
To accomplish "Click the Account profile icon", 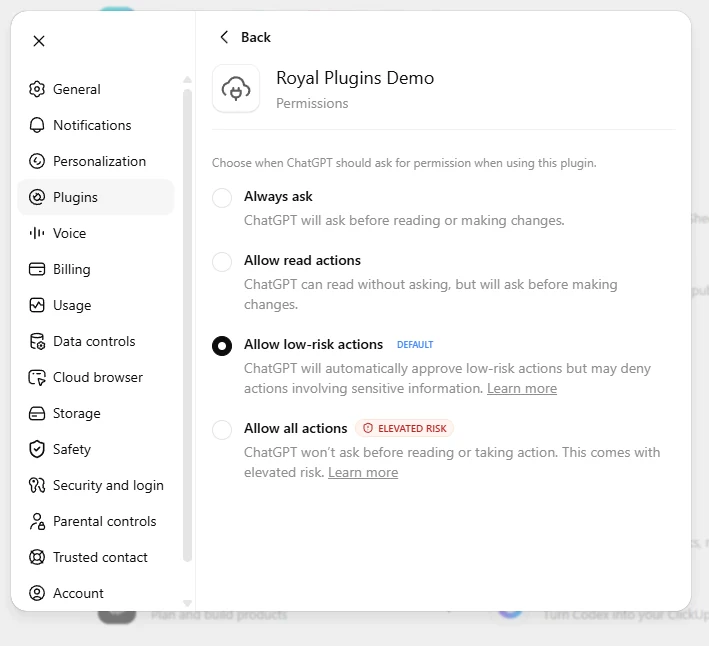I will [37, 593].
